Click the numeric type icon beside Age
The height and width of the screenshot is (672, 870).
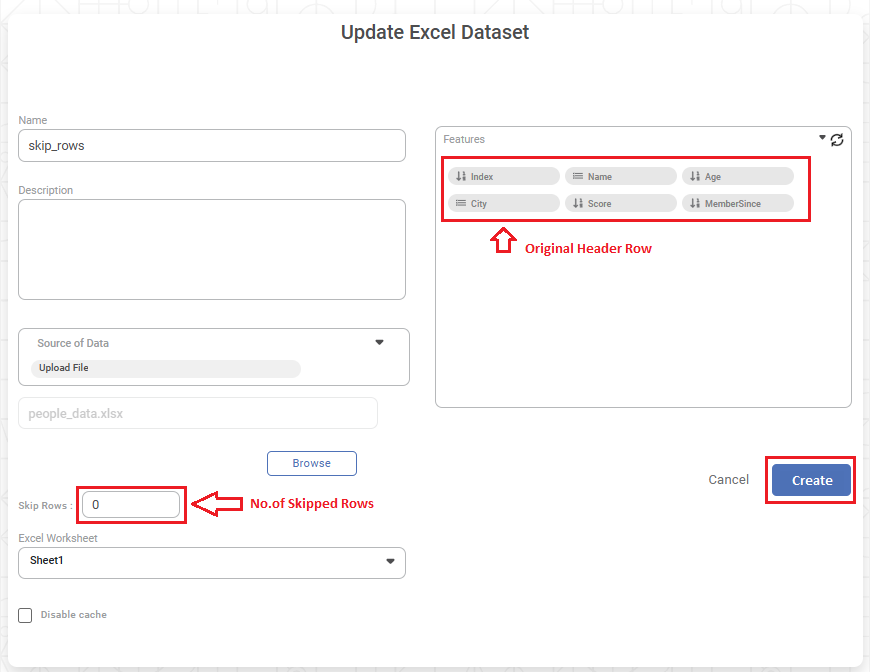coord(695,177)
